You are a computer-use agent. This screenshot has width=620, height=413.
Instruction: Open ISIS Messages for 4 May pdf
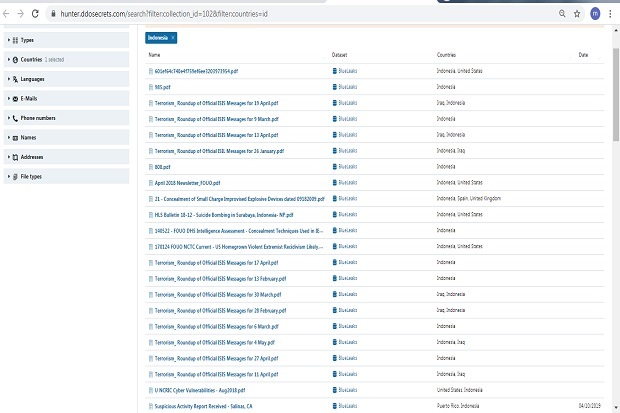(215, 343)
